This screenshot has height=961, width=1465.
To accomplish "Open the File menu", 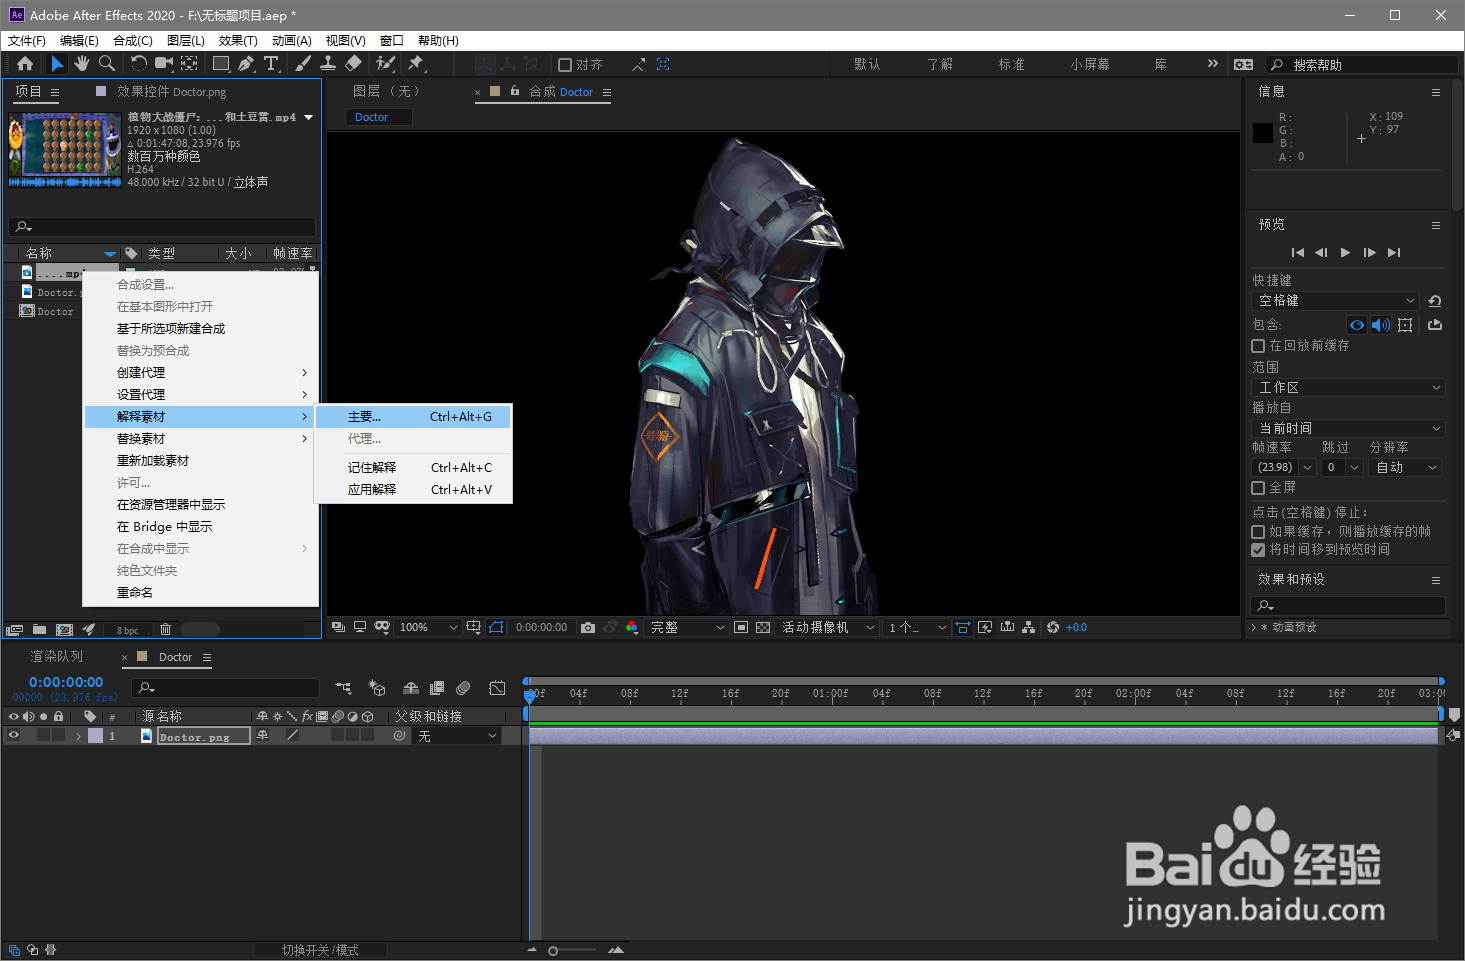I will click(26, 41).
